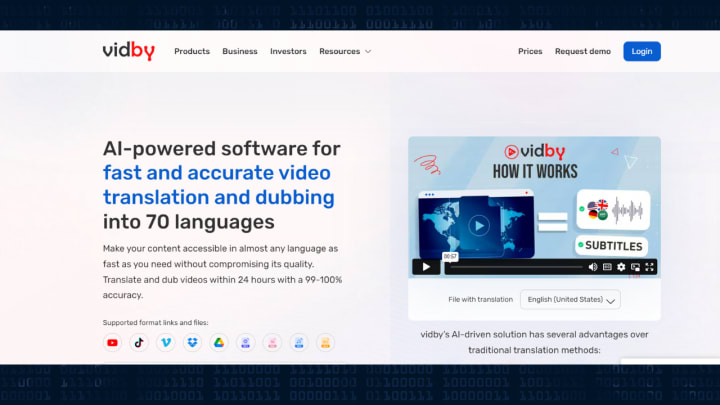Open the English (United States) language dropdown
This screenshot has height=405, width=720.
570,299
